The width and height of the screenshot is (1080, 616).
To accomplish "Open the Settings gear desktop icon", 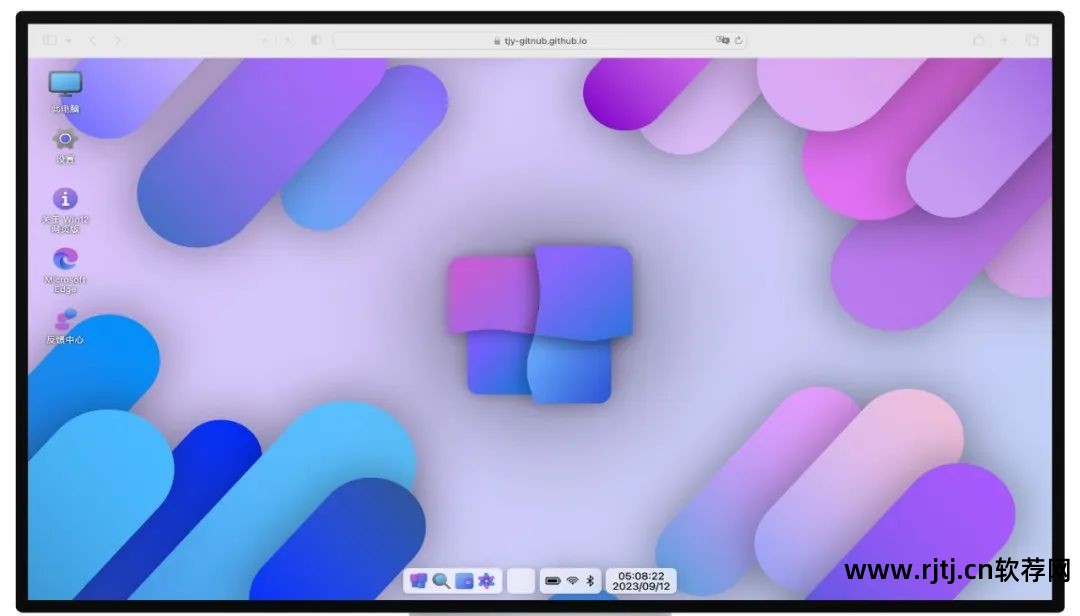I will pos(65,145).
